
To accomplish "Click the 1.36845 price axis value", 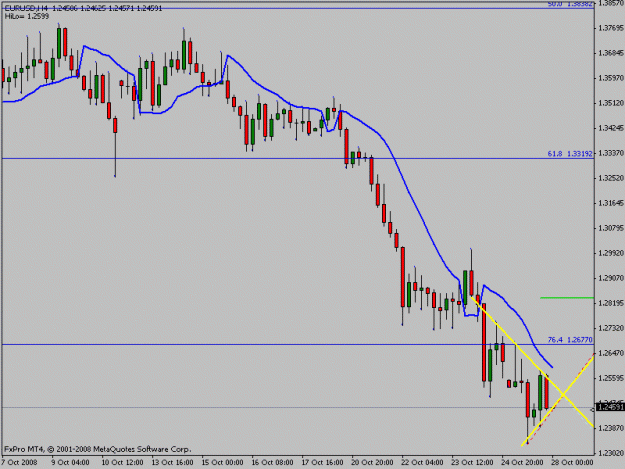I will (x=611, y=53).
